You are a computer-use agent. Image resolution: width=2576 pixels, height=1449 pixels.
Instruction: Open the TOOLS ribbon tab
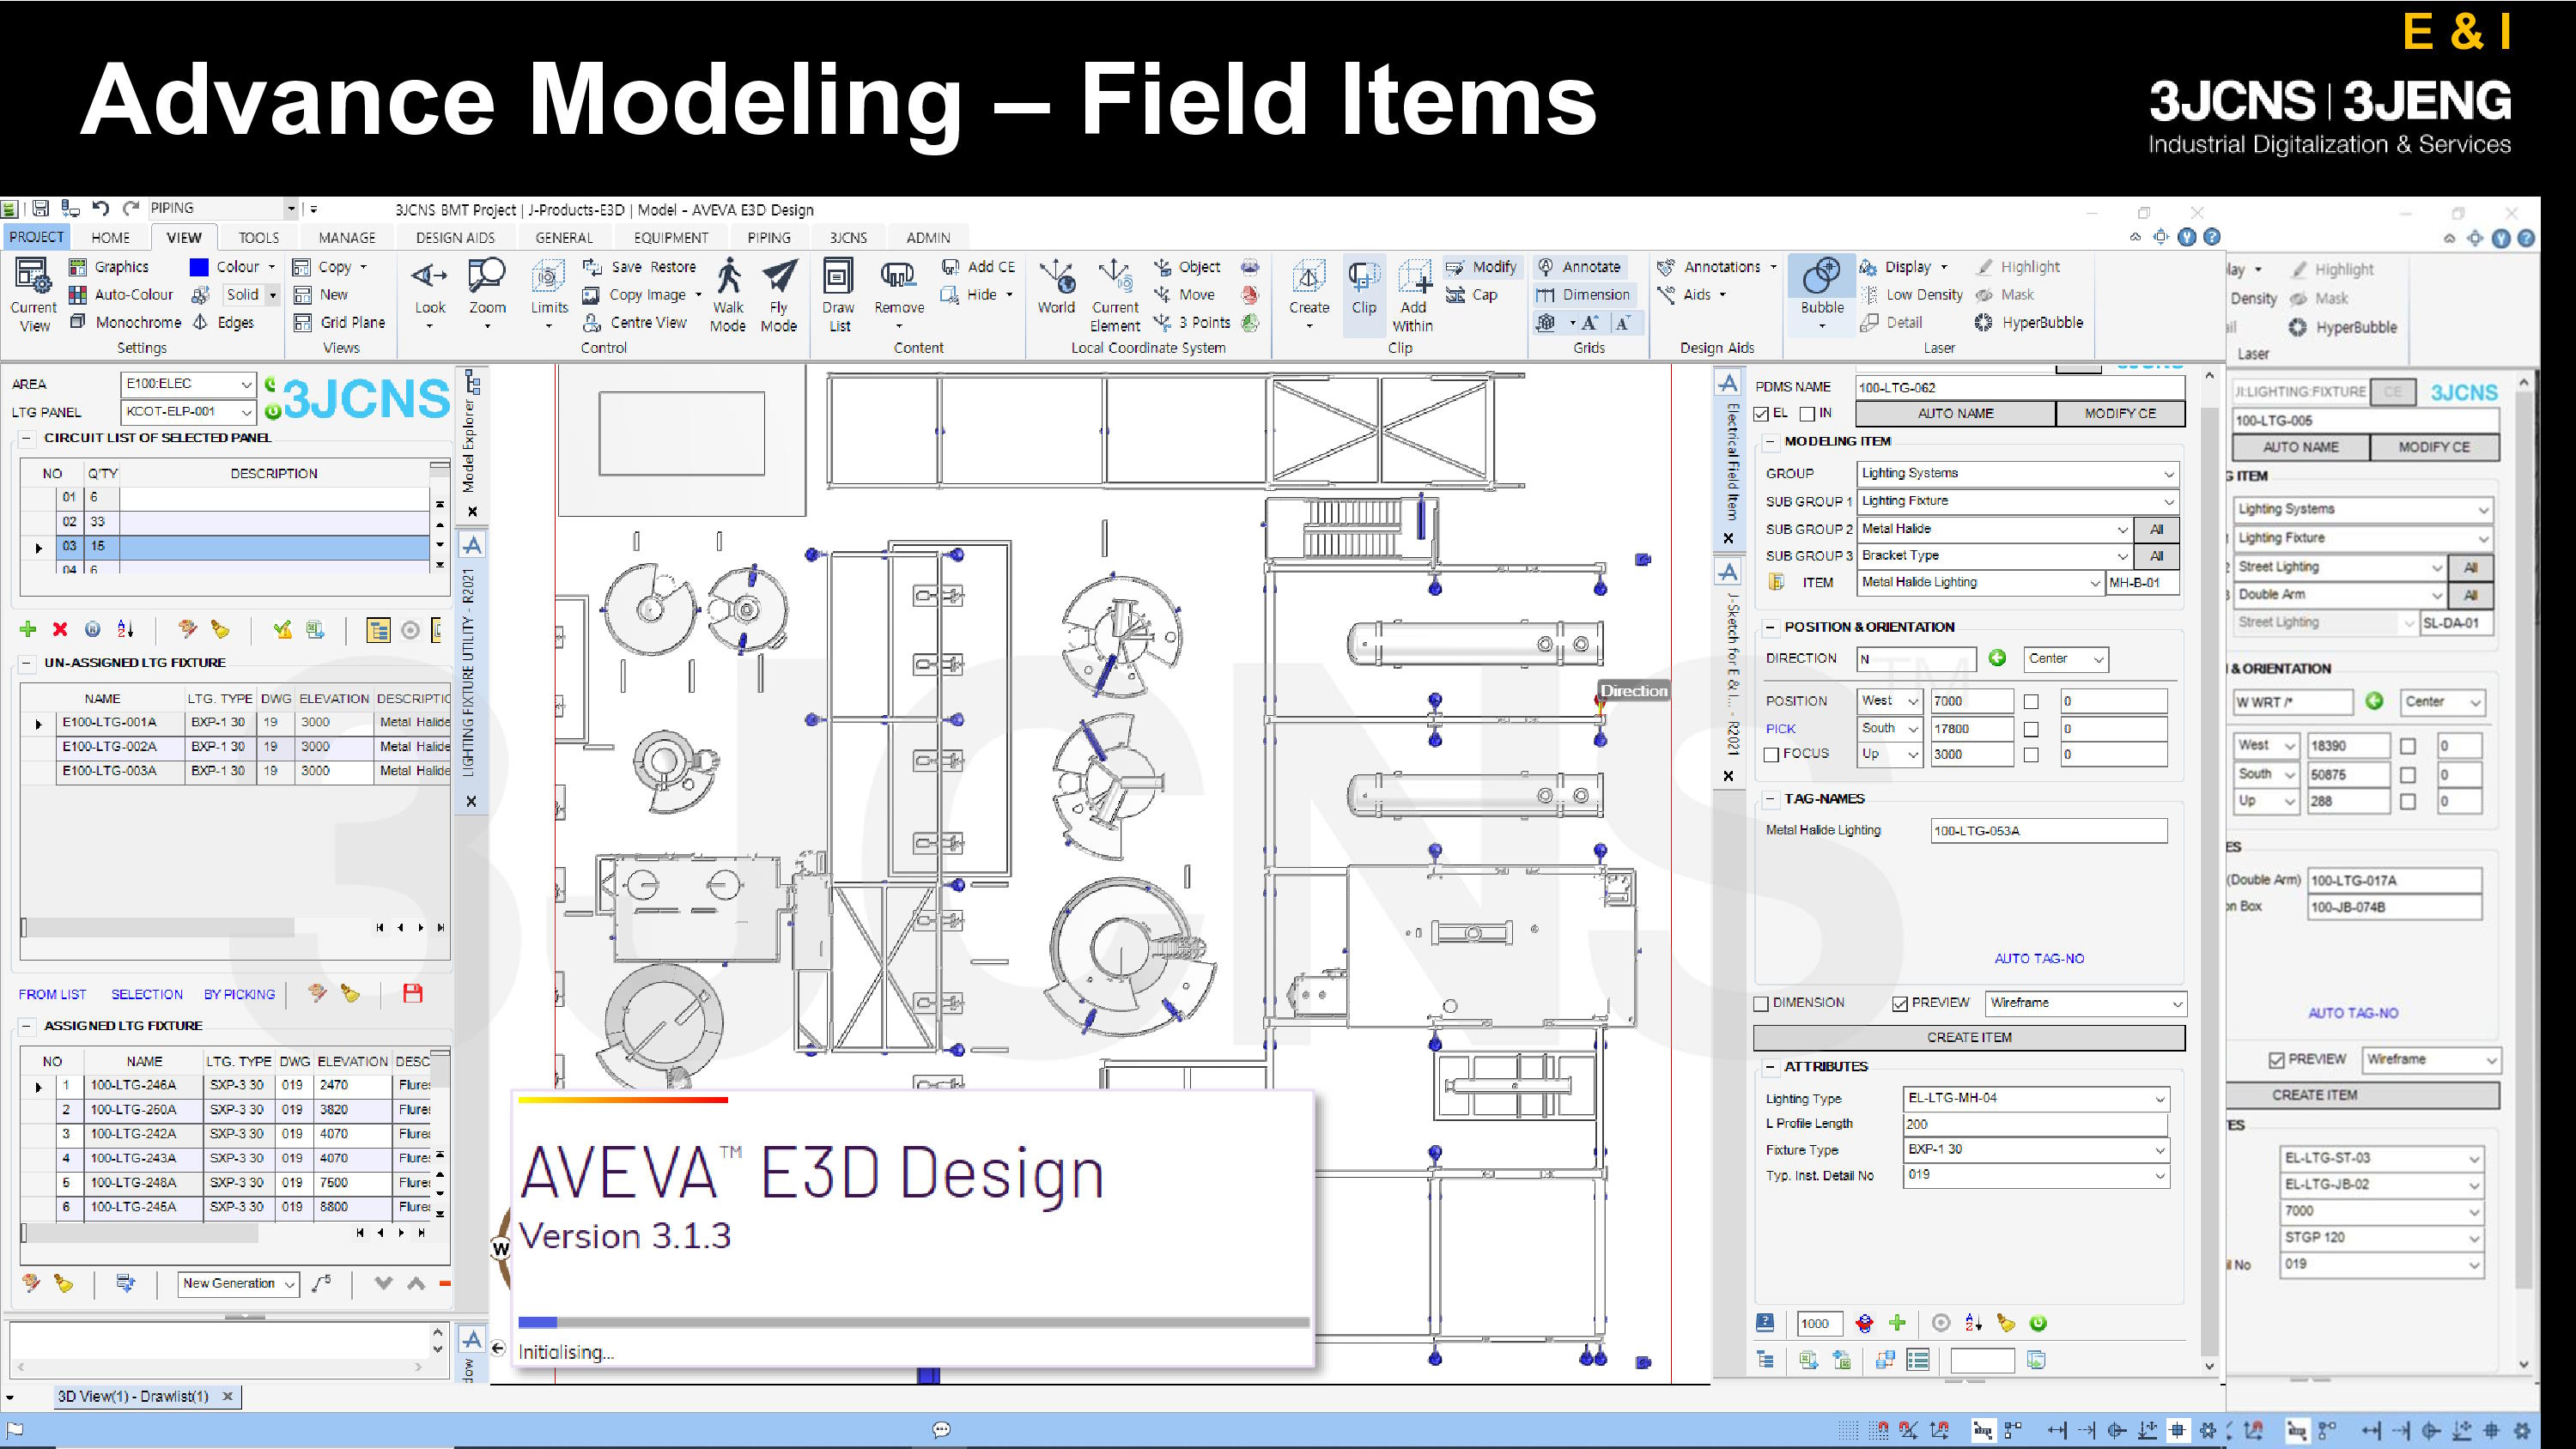coord(259,237)
